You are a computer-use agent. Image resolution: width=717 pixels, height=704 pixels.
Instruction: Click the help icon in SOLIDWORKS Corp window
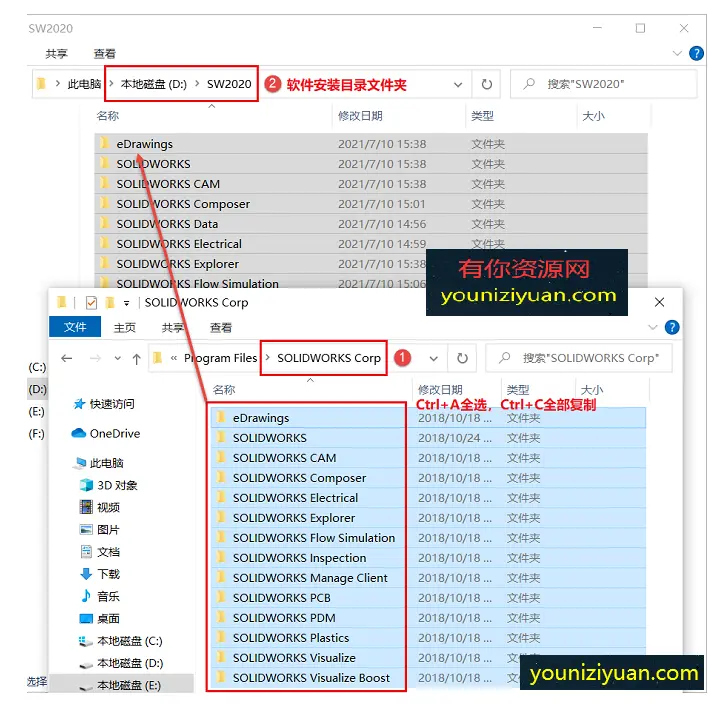coord(672,327)
